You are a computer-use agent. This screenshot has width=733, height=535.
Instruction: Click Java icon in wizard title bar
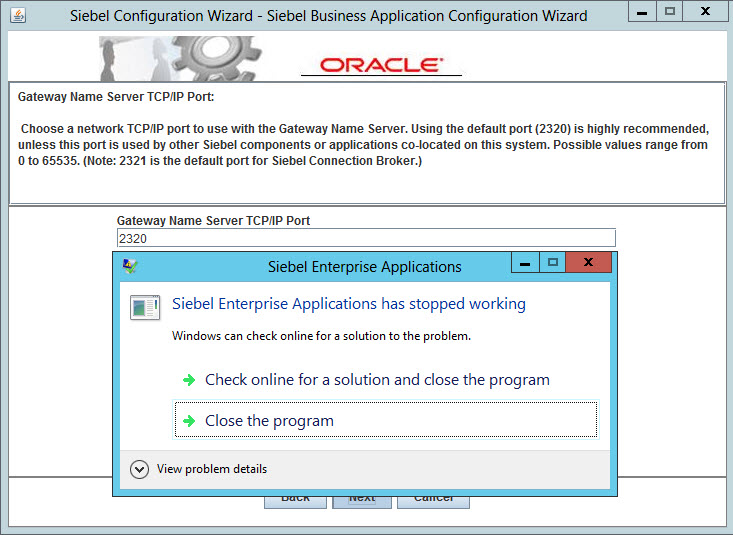18,15
